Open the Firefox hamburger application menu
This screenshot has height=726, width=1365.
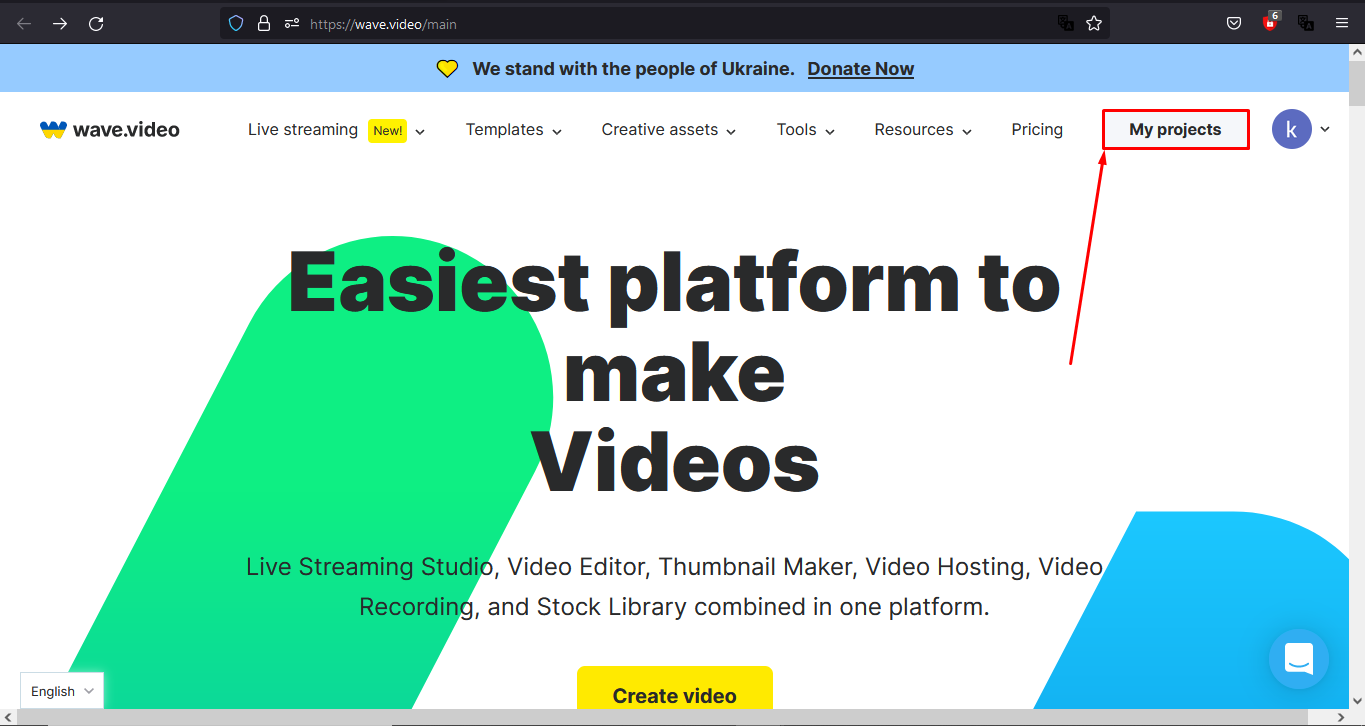pos(1341,23)
